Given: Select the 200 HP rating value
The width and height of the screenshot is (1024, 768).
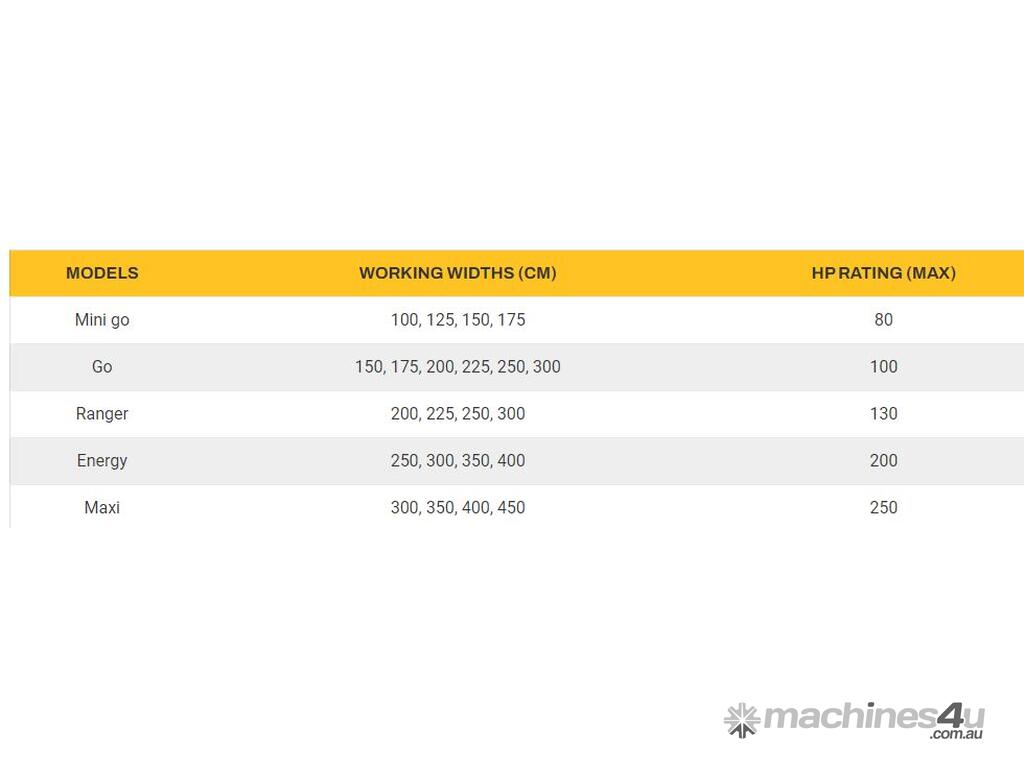Looking at the screenshot, I should tap(883, 461).
